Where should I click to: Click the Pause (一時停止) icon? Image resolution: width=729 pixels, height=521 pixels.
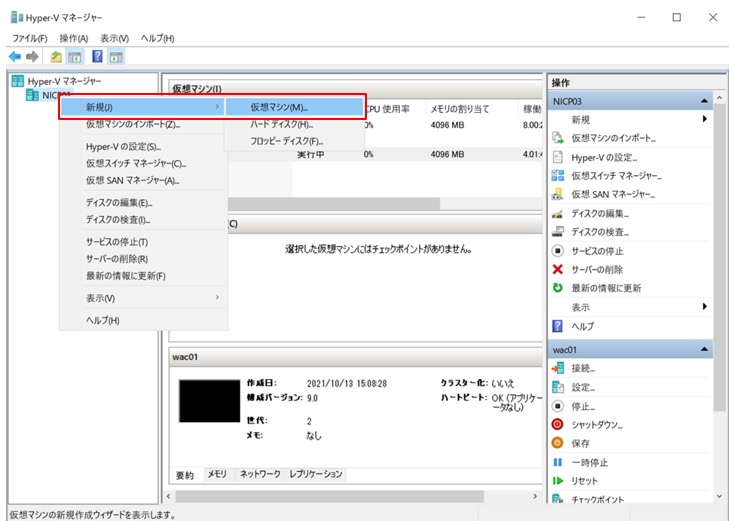pos(558,462)
